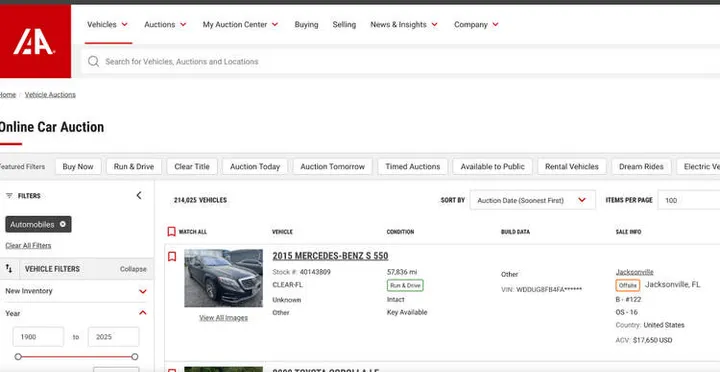Image resolution: width=720 pixels, height=372 pixels.
Task: Collapse the Year filter
Action: tap(142, 313)
